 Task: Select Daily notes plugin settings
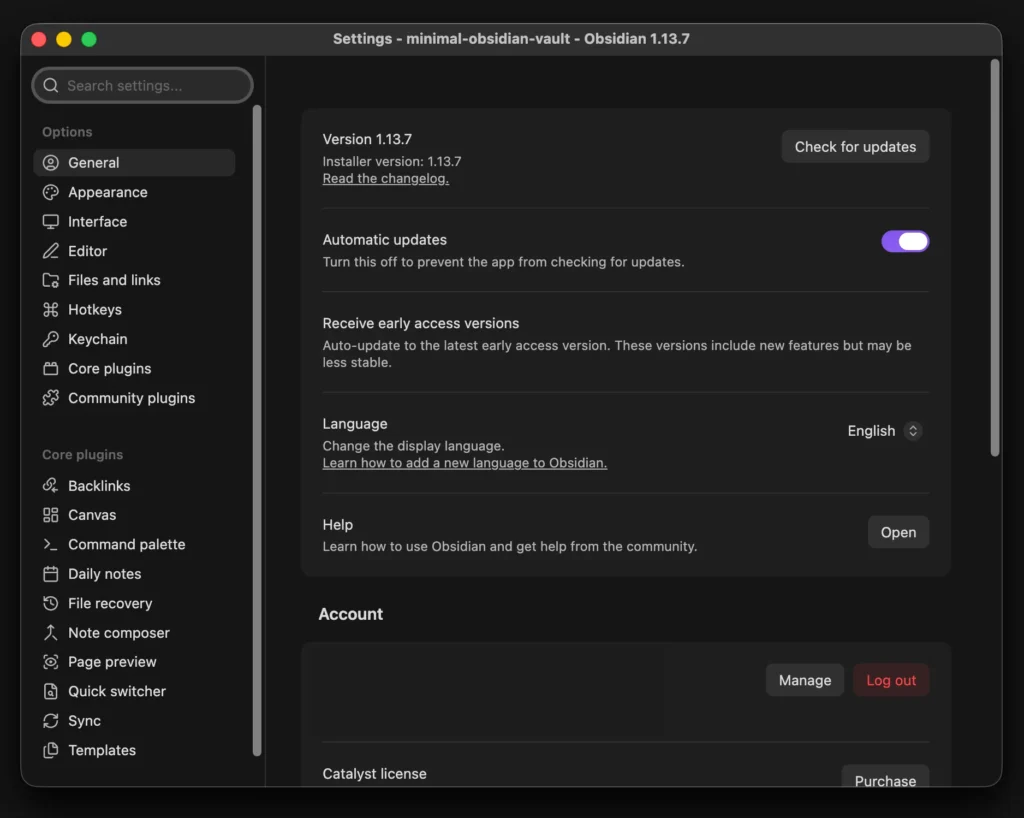click(134, 573)
